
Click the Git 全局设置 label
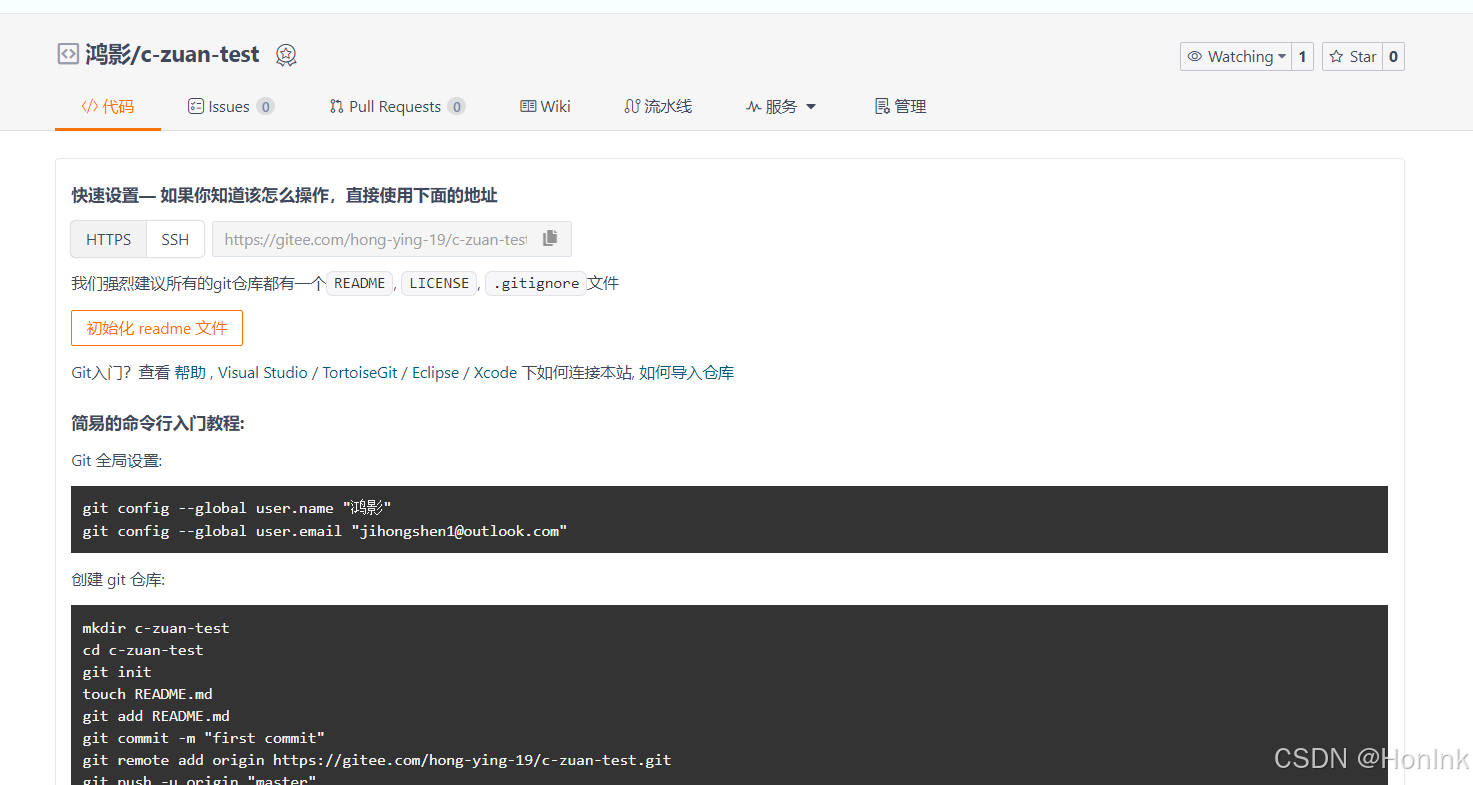pyautogui.click(x=117, y=461)
